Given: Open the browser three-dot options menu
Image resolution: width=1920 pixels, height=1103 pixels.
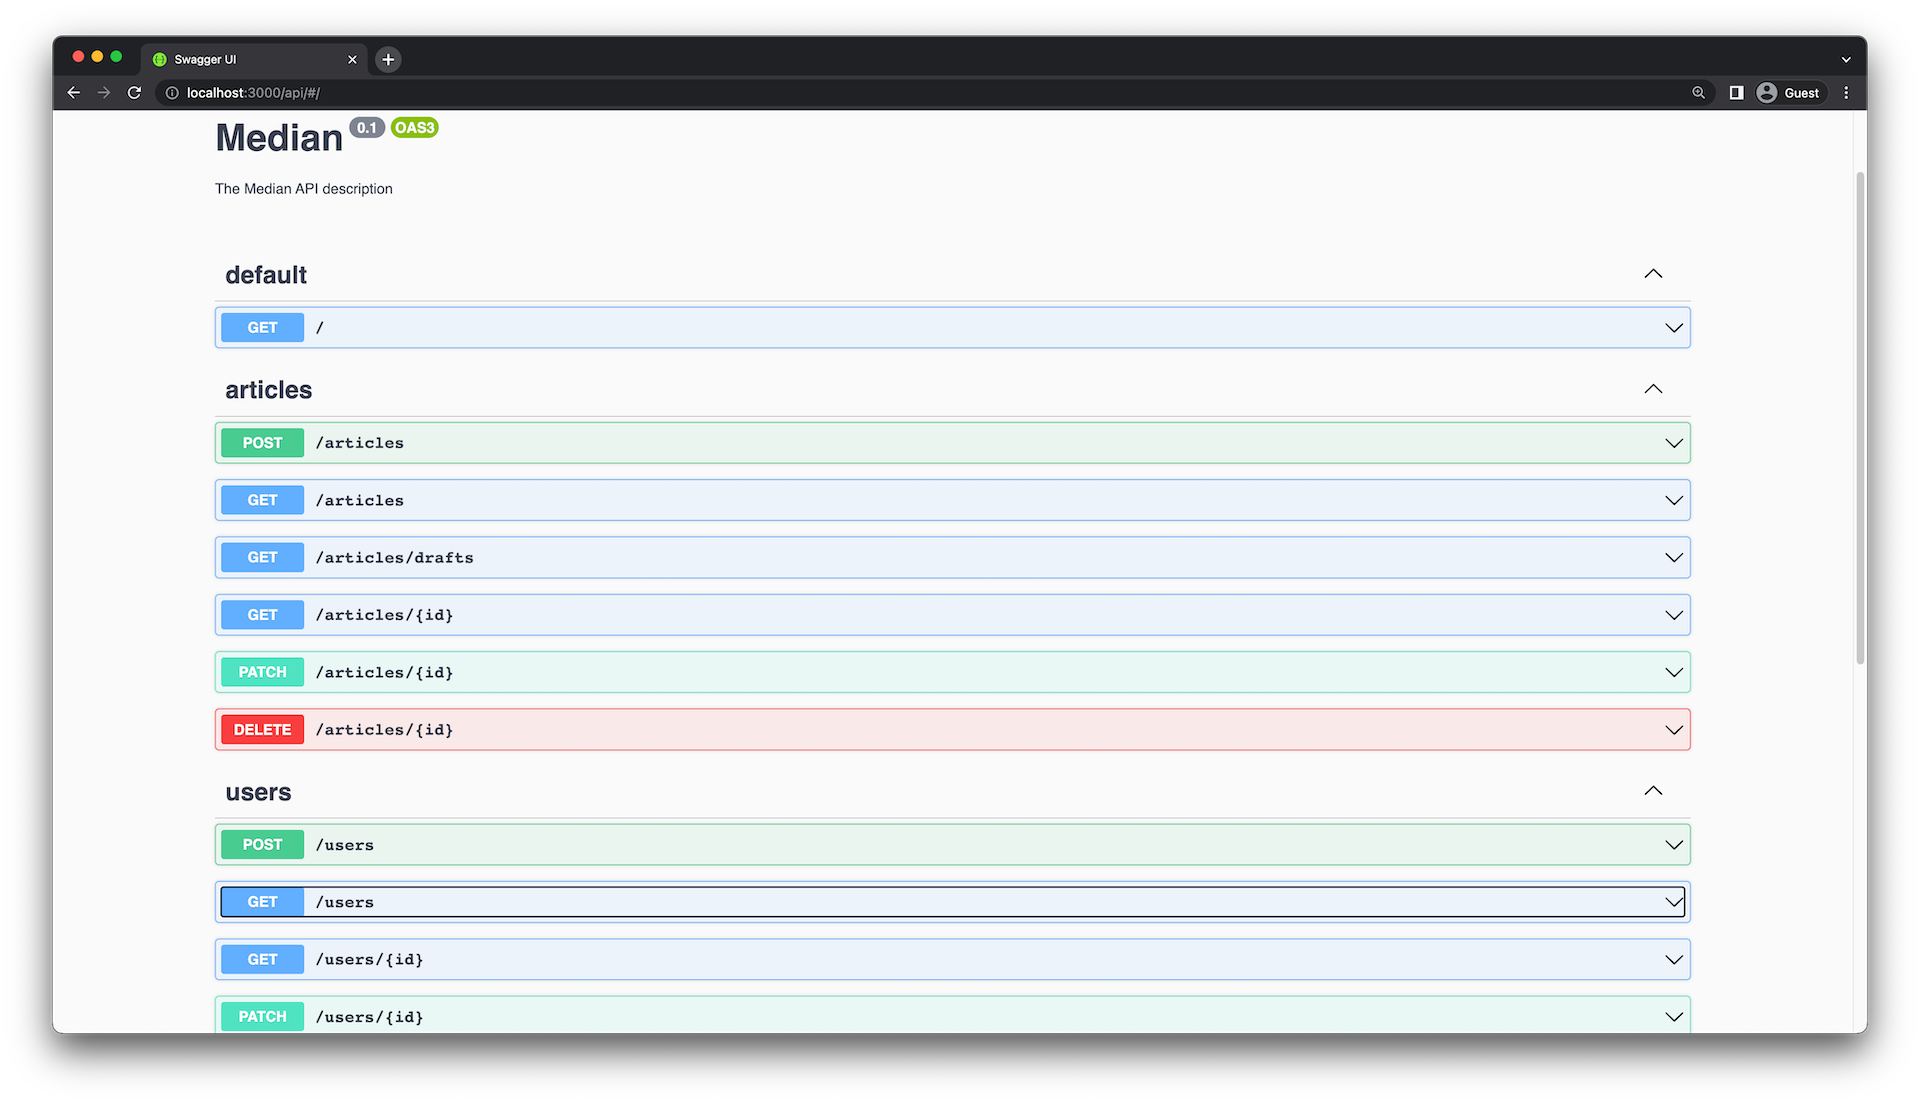Looking at the screenshot, I should (x=1847, y=92).
